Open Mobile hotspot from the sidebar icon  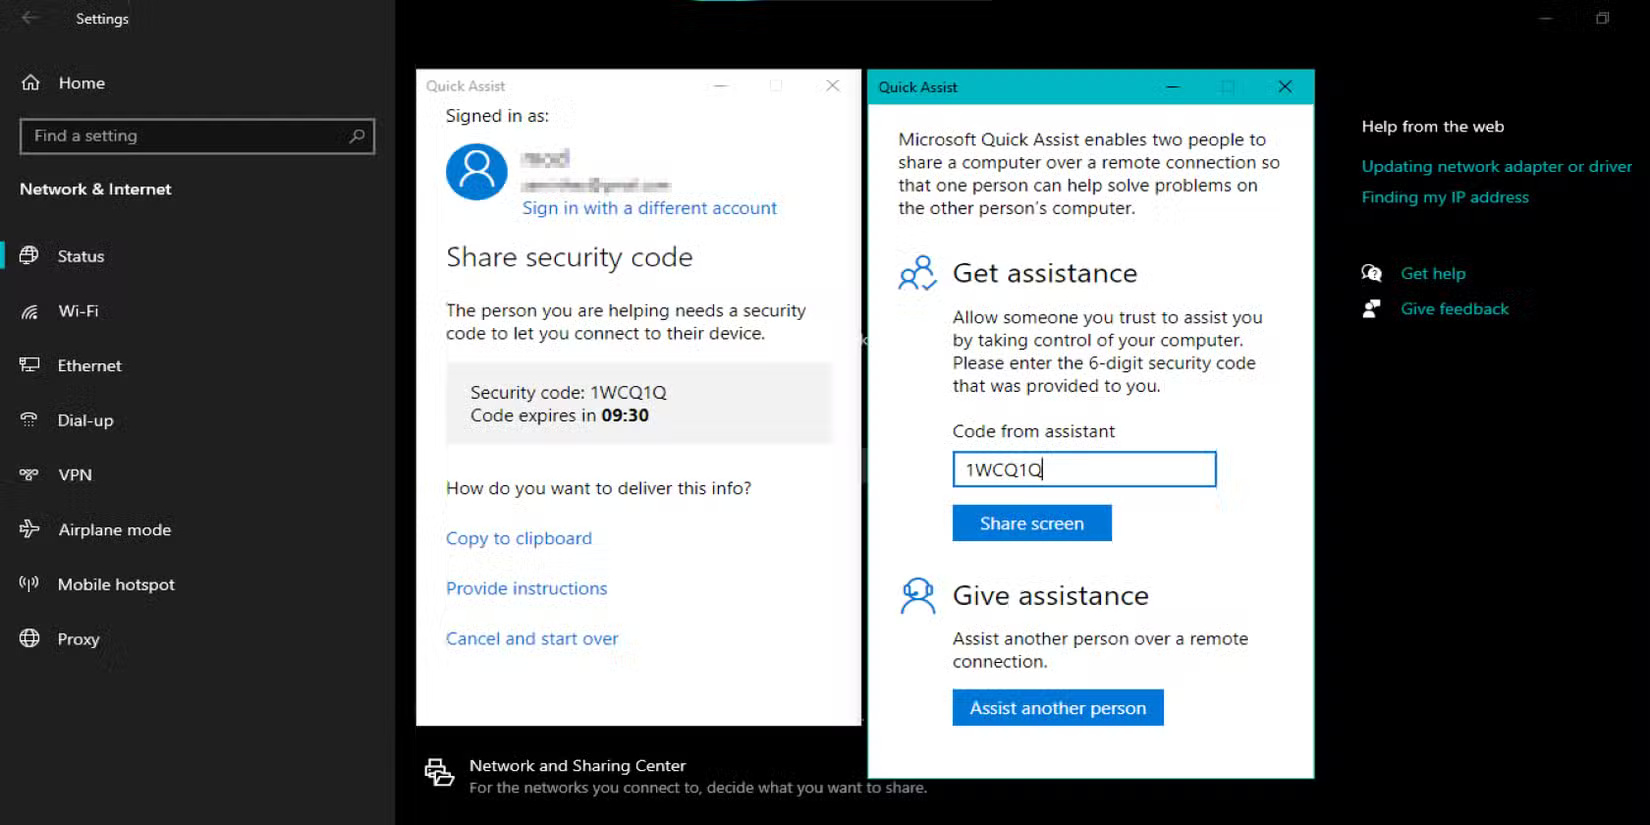30,584
